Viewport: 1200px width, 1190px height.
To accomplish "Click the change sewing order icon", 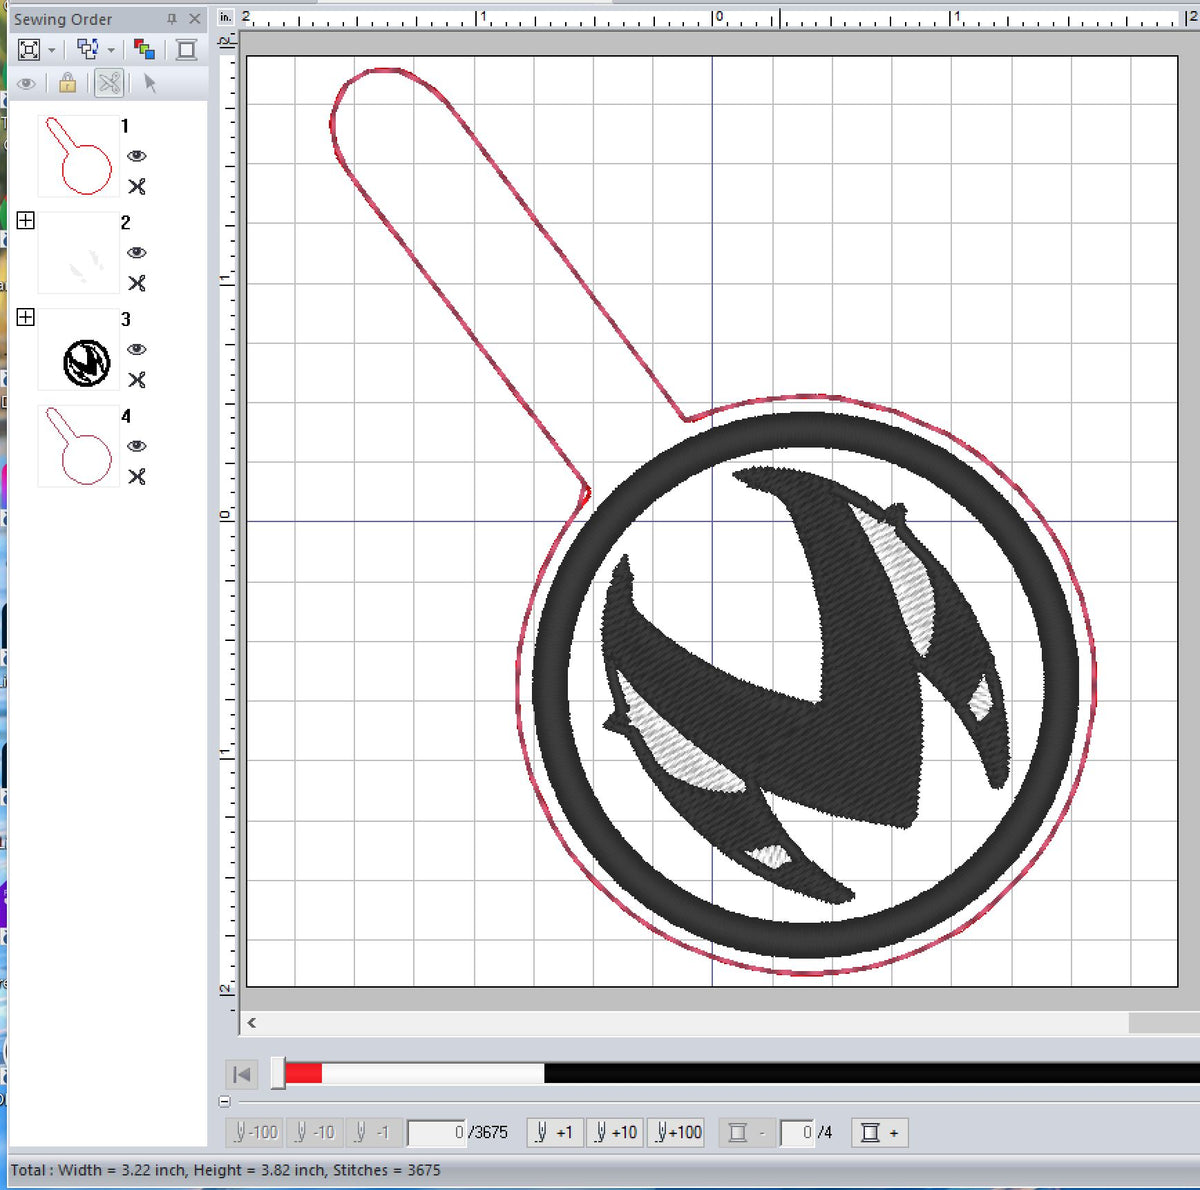I will pos(87,49).
